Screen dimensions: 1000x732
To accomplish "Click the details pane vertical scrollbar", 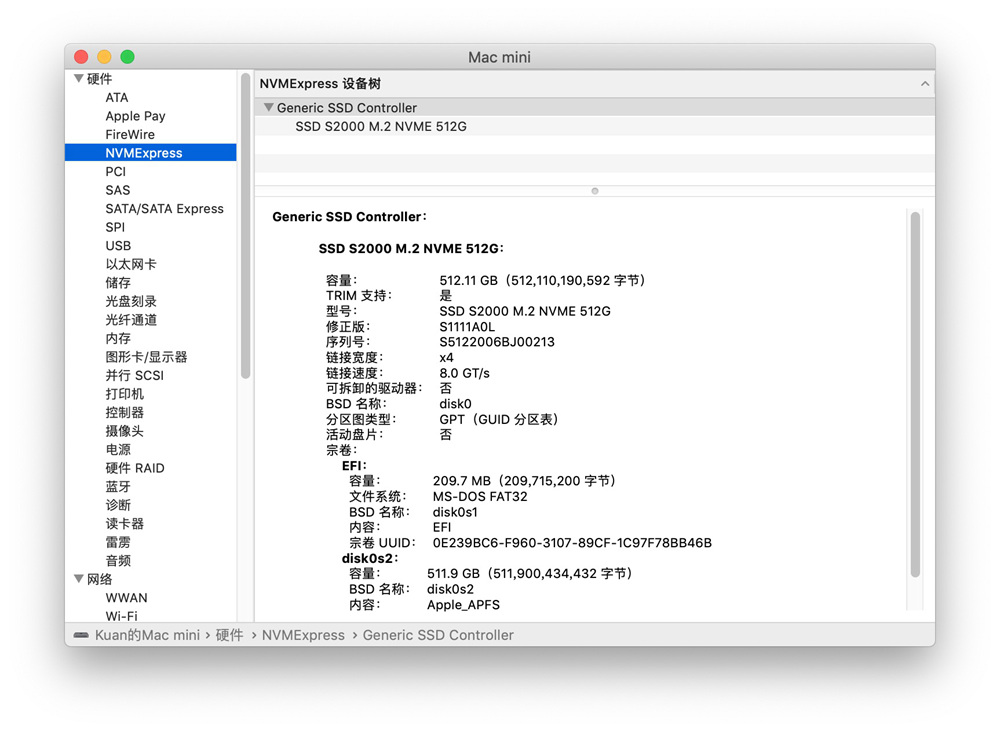I will [915, 394].
